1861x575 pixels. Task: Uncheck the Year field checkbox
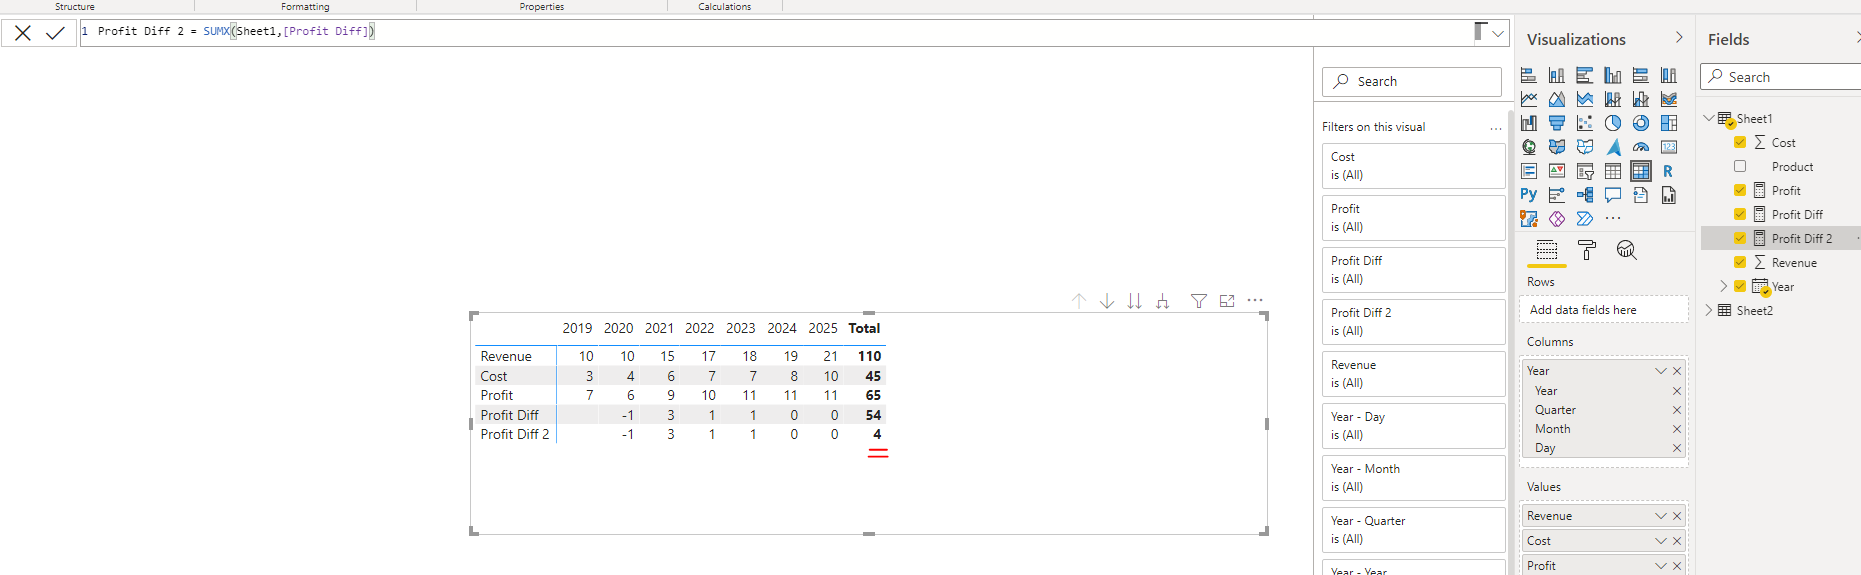(1740, 286)
